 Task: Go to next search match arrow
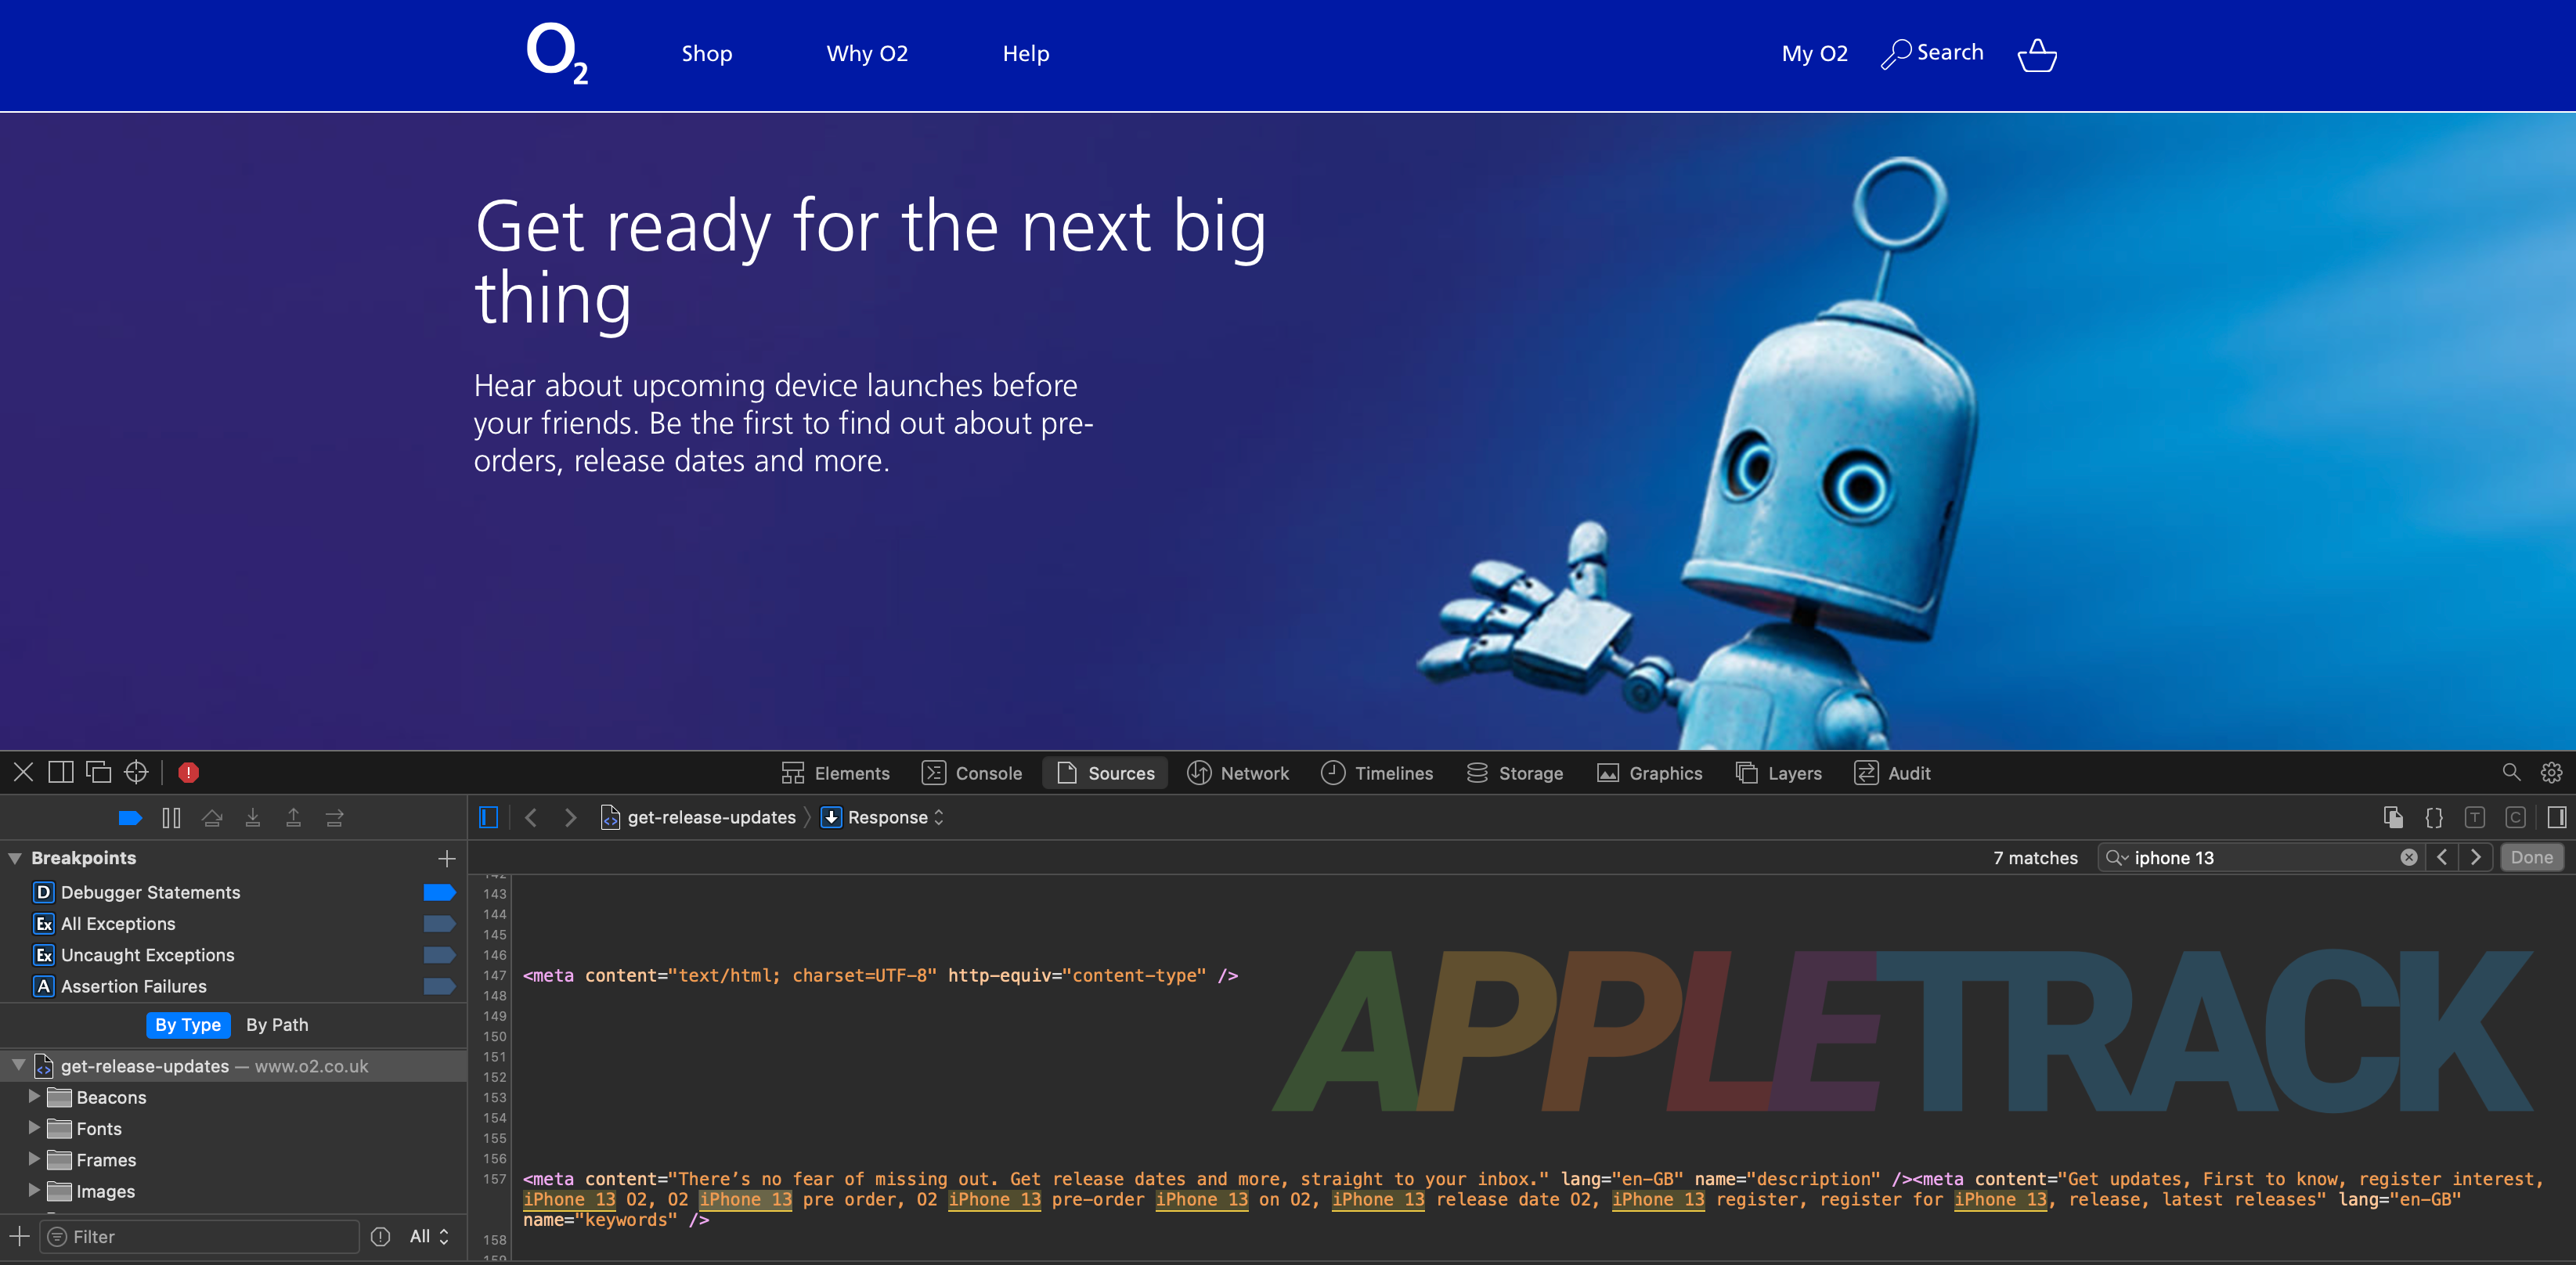pyautogui.click(x=2475, y=857)
